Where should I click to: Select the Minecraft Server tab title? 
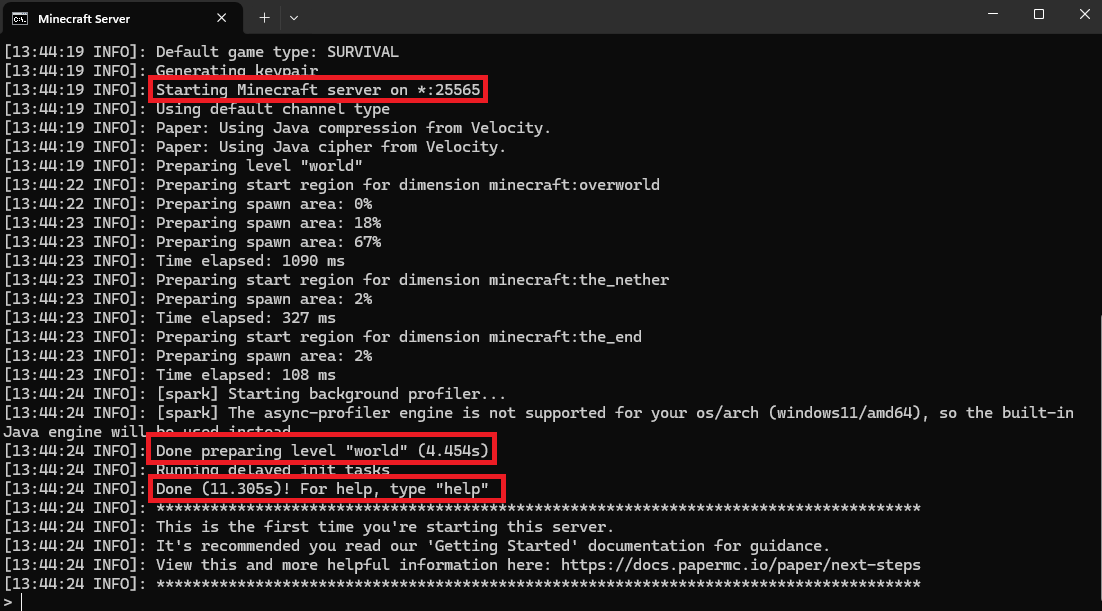click(x=84, y=18)
